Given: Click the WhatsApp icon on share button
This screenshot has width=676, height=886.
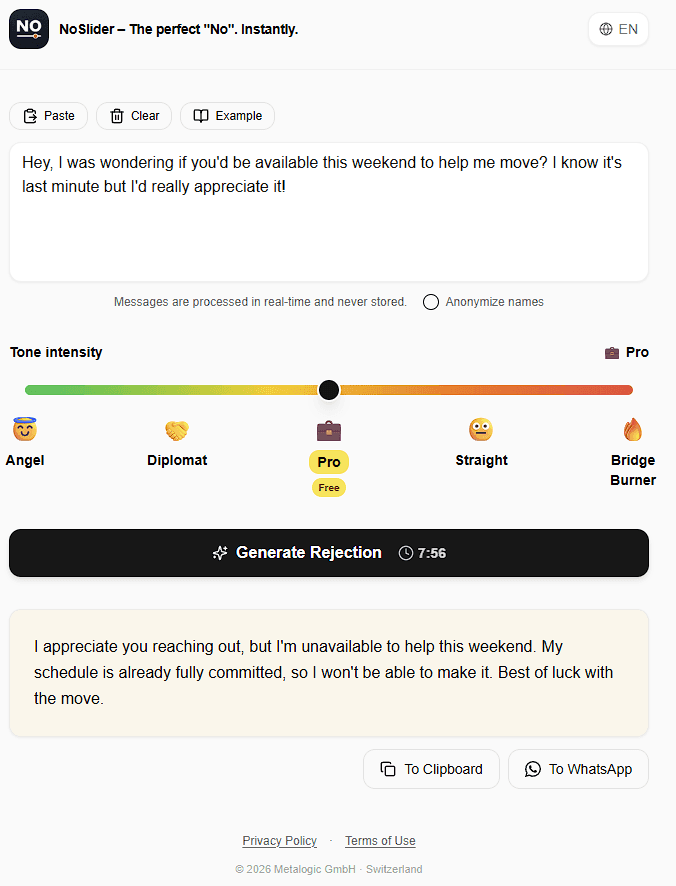Looking at the screenshot, I should [533, 768].
